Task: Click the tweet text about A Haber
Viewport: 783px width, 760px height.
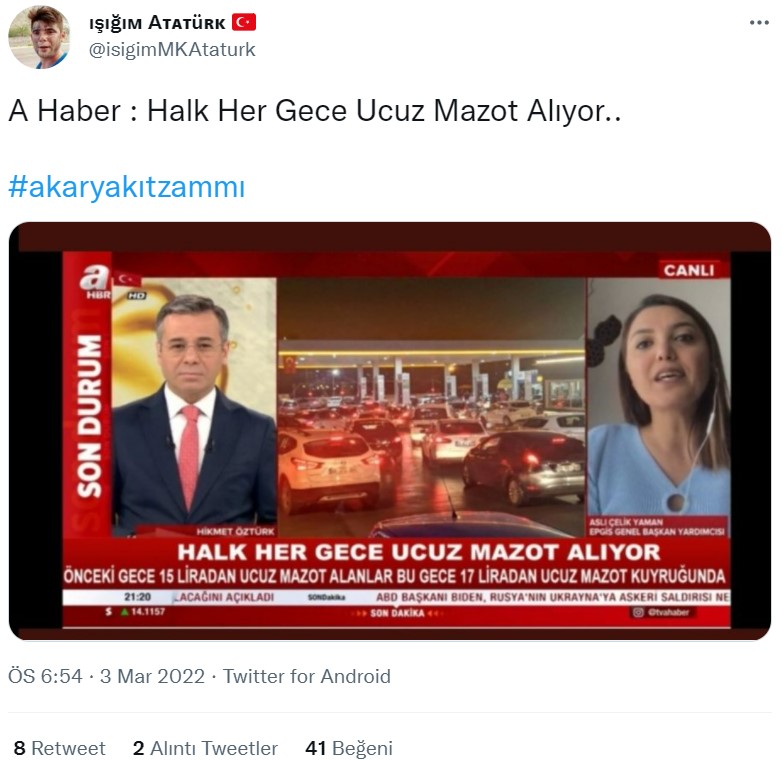Action: (315, 110)
